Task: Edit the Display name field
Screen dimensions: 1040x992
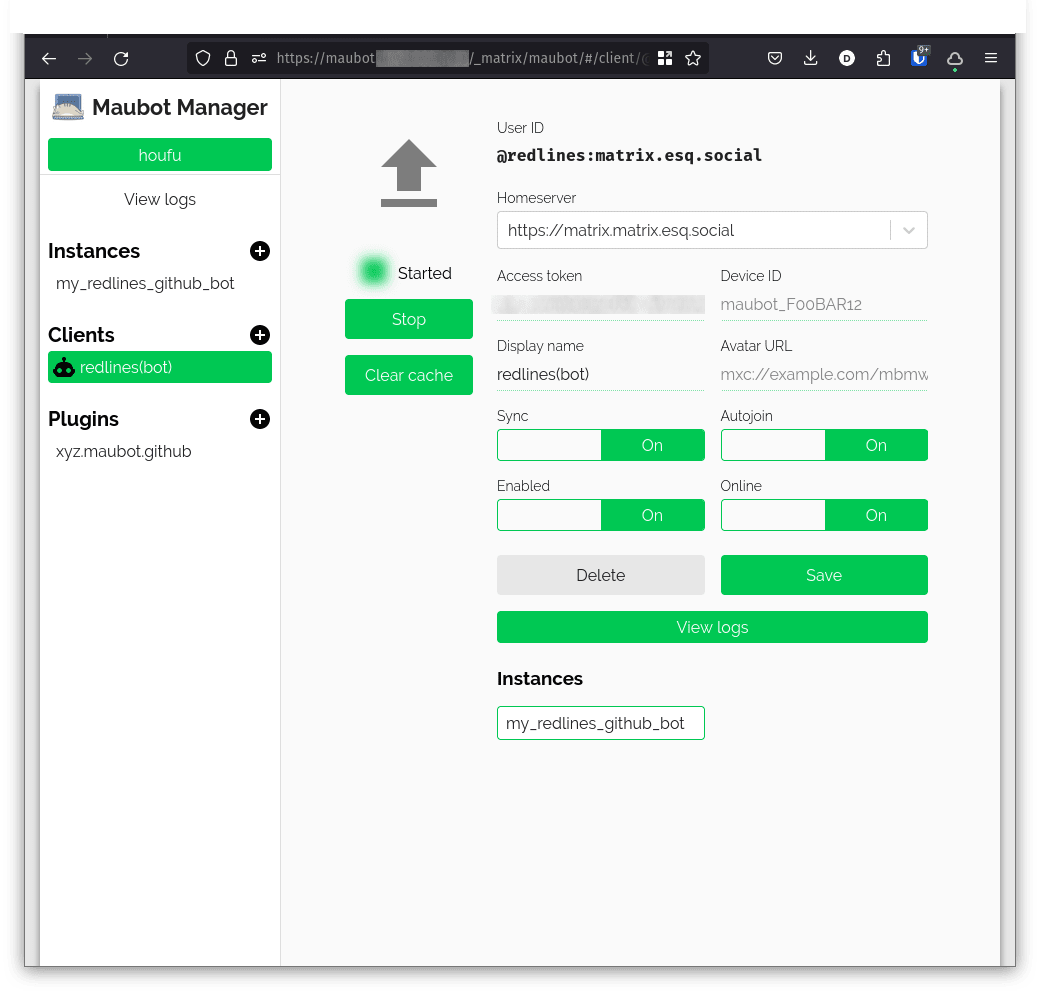Action: 601,375
